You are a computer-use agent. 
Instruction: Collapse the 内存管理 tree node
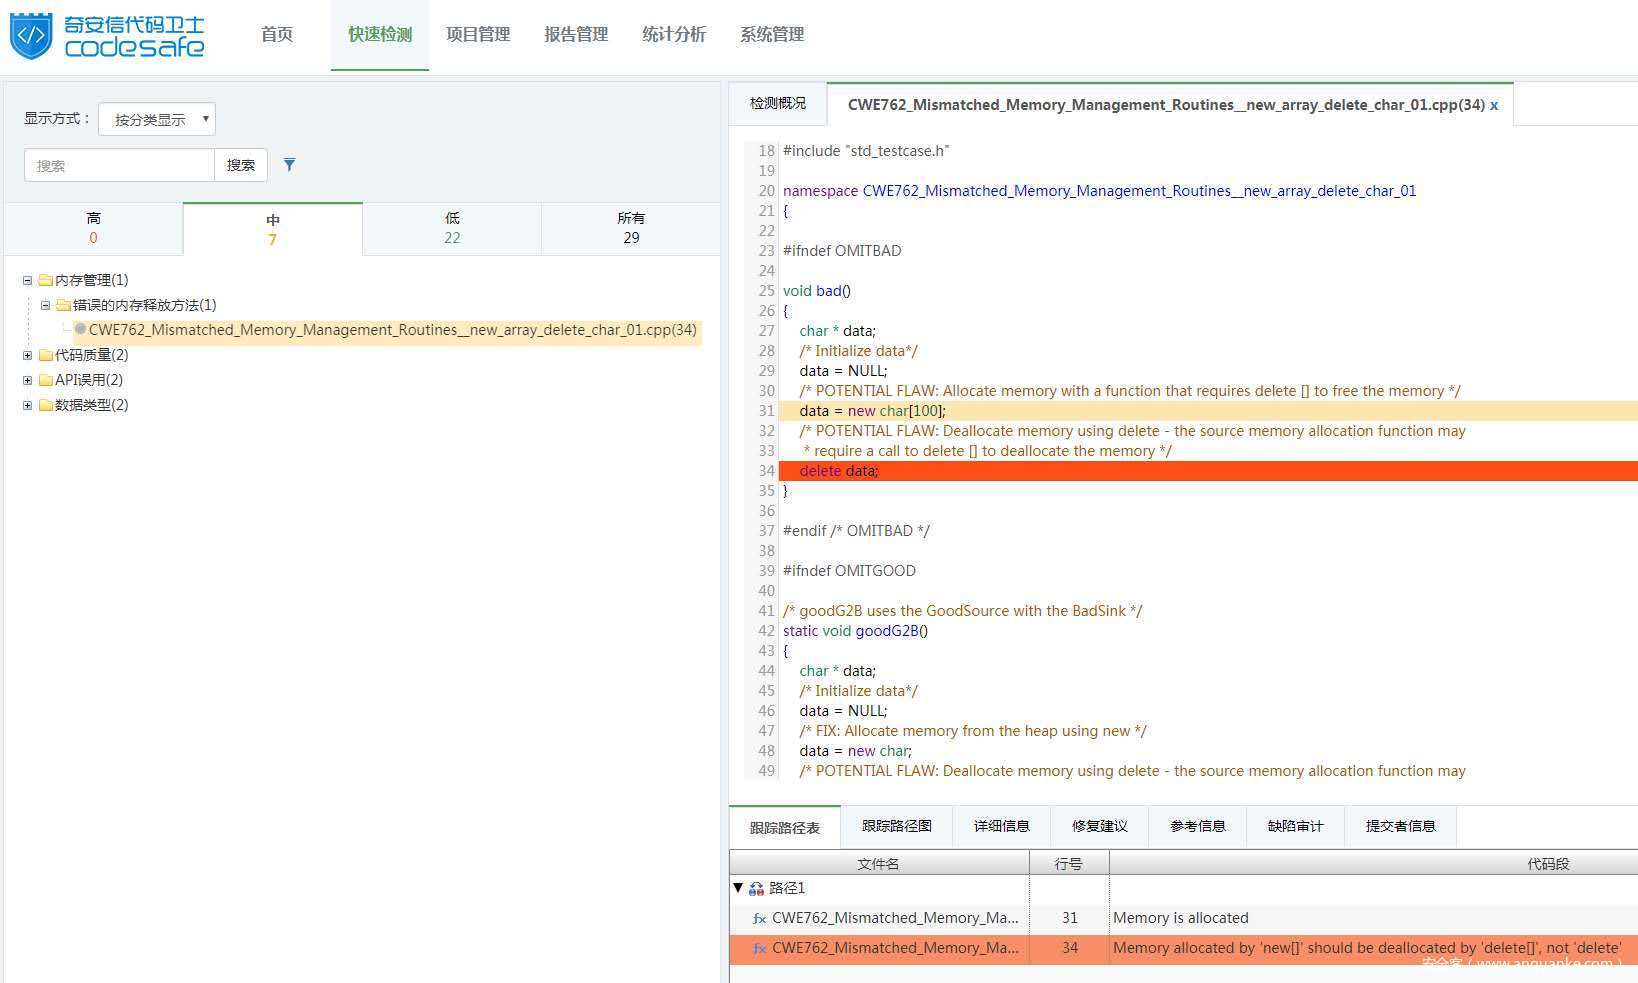(x=28, y=280)
